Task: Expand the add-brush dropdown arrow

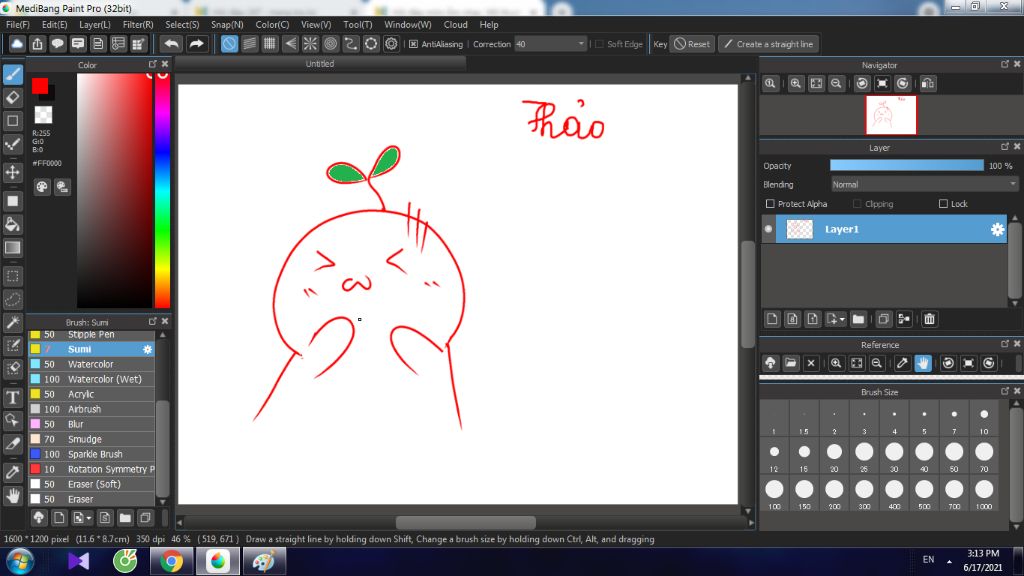Action: point(88,519)
